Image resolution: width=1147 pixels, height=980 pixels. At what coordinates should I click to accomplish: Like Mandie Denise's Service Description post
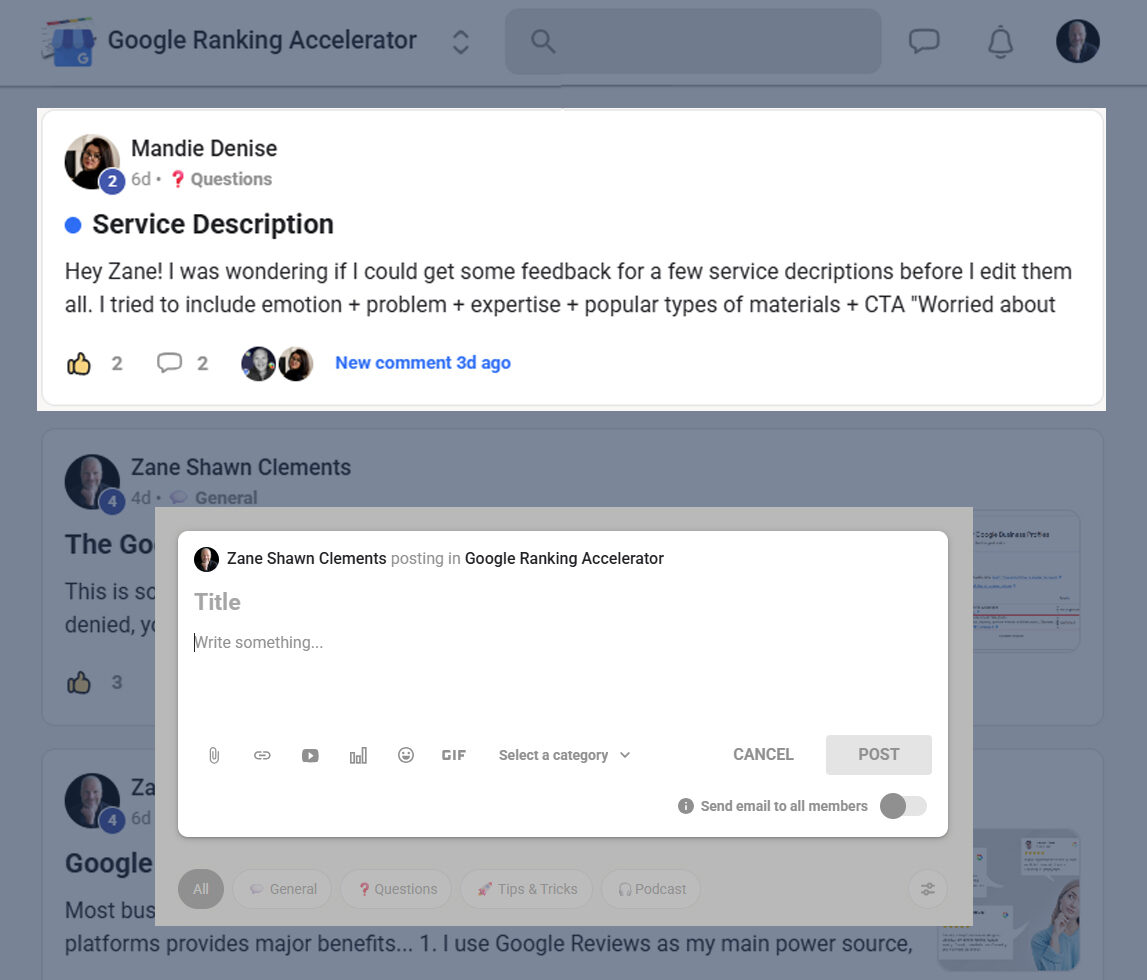click(79, 363)
